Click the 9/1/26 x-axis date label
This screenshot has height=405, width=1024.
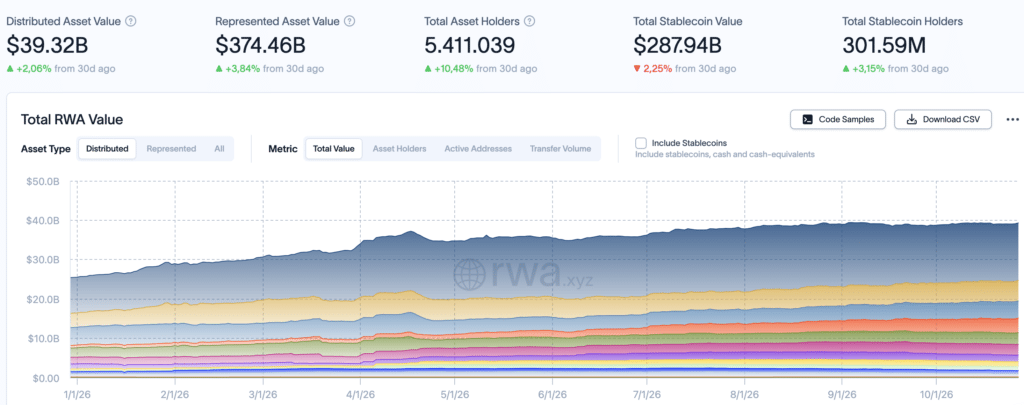click(x=841, y=395)
